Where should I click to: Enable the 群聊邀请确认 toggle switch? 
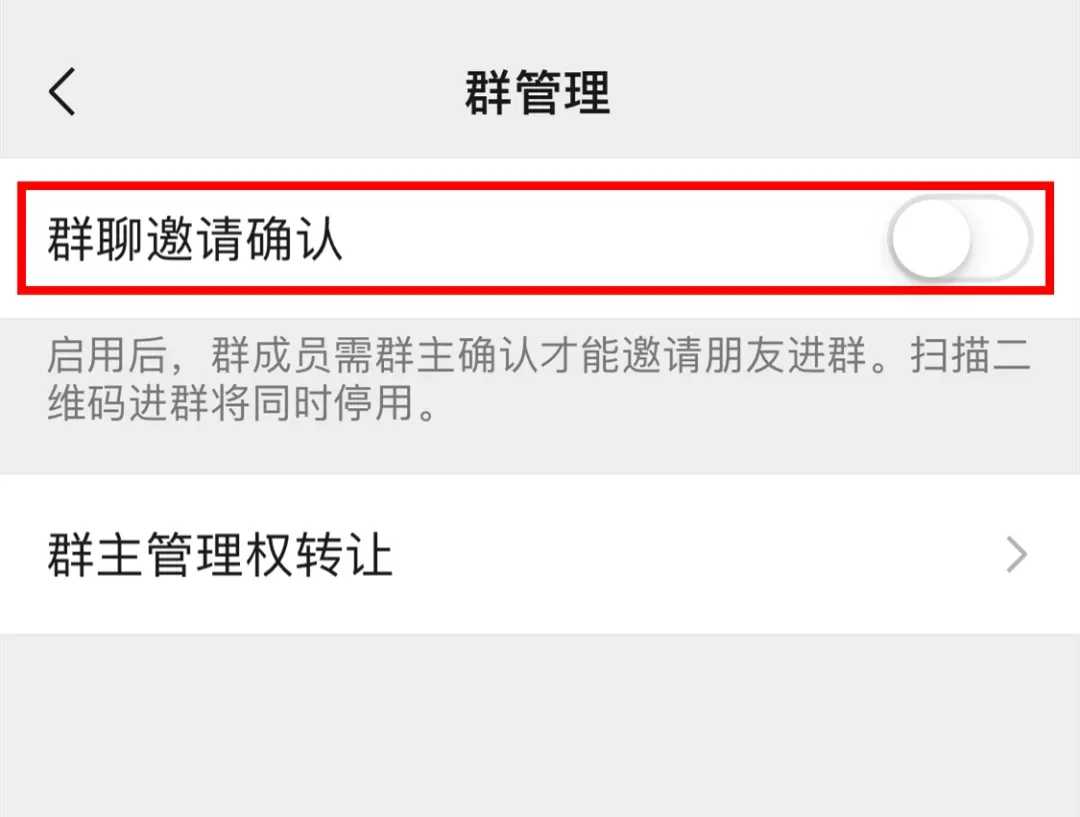[x=960, y=238]
